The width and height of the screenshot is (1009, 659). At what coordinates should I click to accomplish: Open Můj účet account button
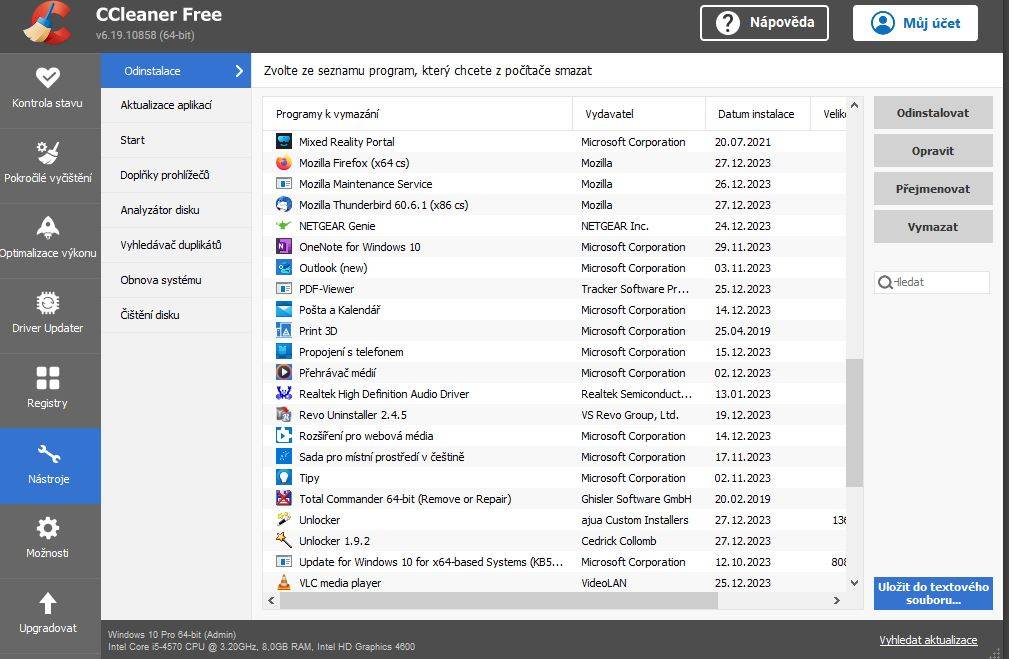(x=915, y=23)
